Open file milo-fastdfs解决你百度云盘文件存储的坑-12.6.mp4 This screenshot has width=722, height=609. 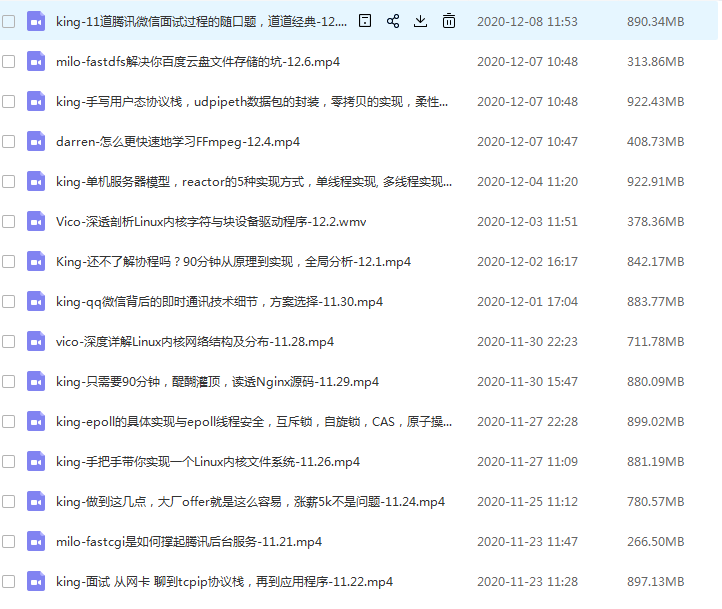click(x=198, y=62)
